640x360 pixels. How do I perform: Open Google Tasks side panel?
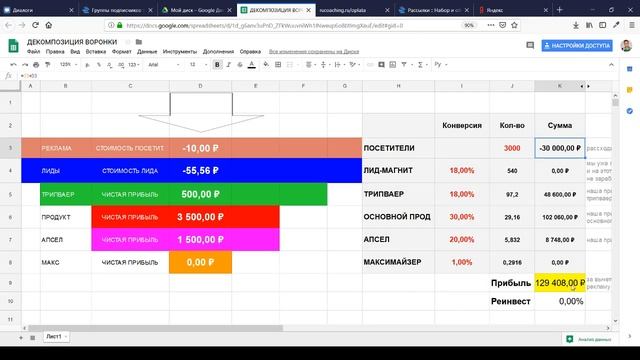click(x=629, y=111)
